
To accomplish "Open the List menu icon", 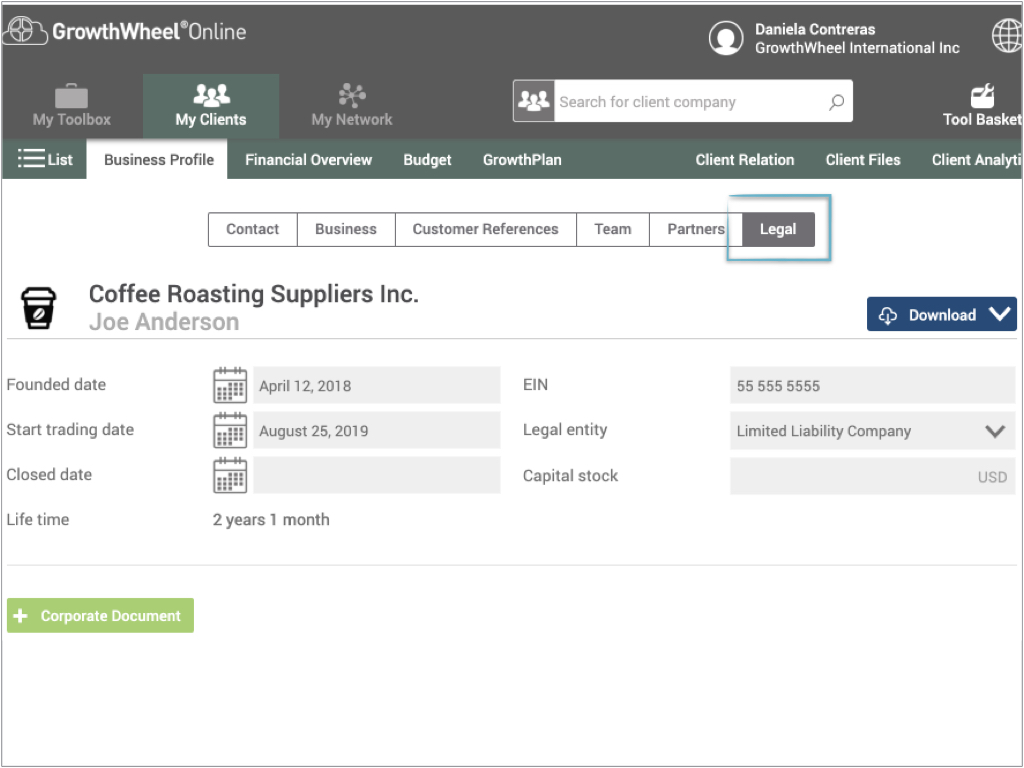I will (31, 159).
